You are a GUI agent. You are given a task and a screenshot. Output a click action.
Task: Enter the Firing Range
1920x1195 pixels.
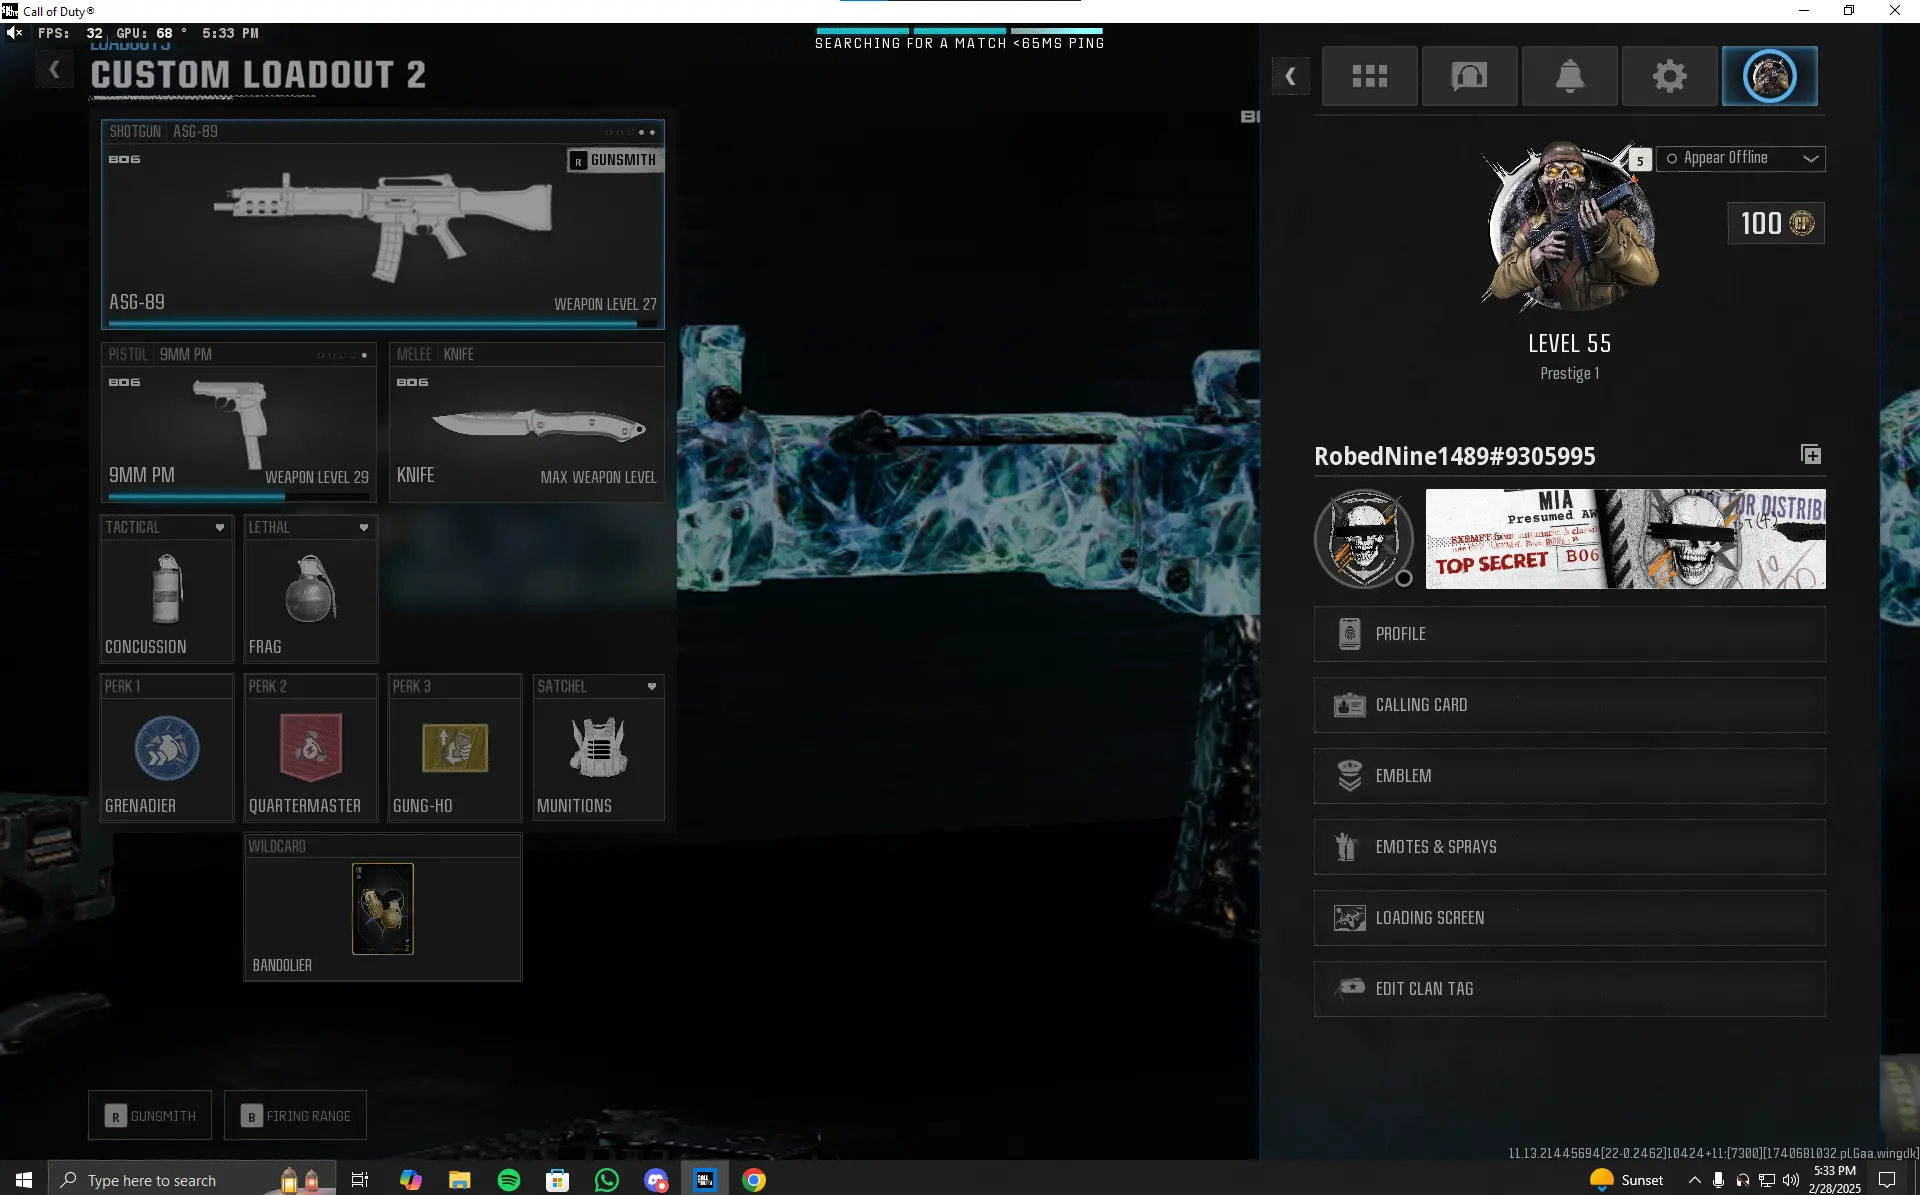tap(296, 1115)
